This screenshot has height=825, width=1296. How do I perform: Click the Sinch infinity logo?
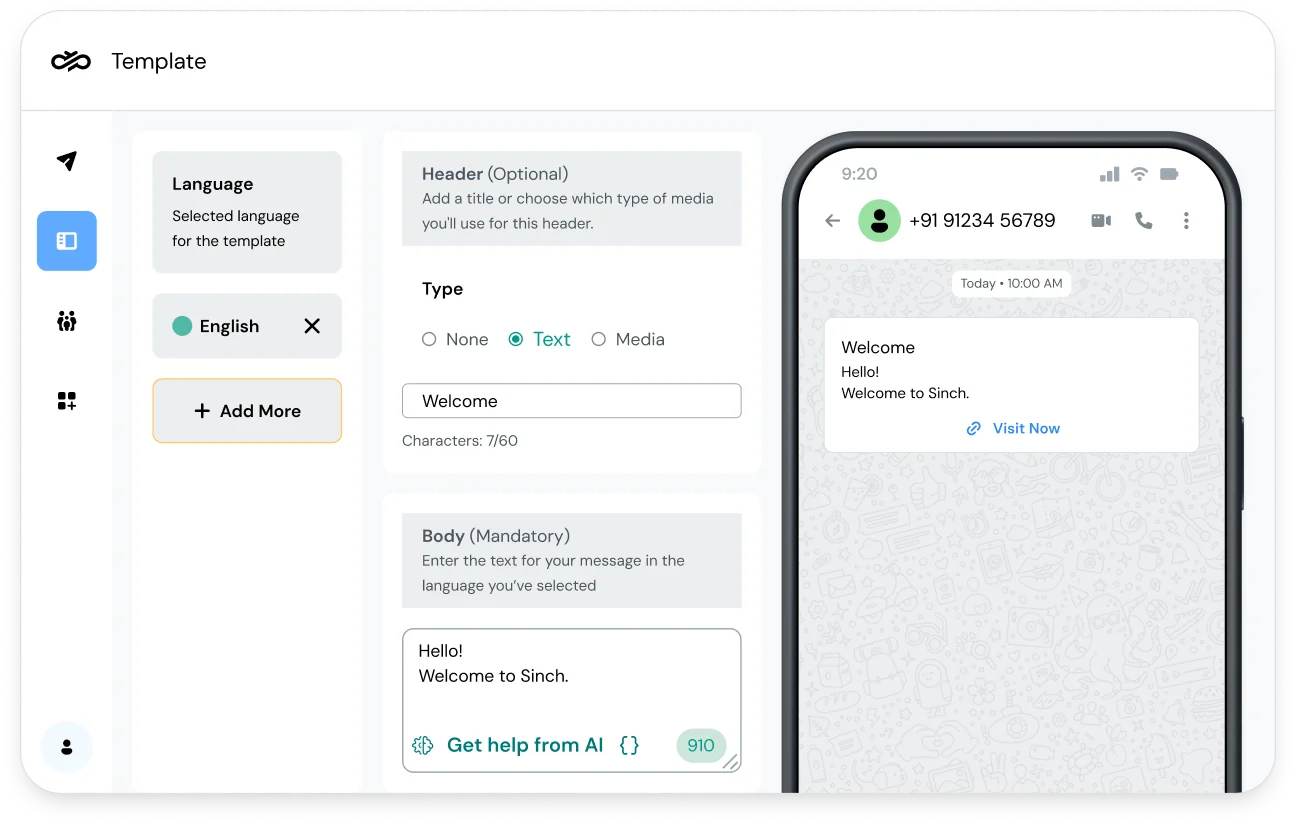click(x=71, y=61)
